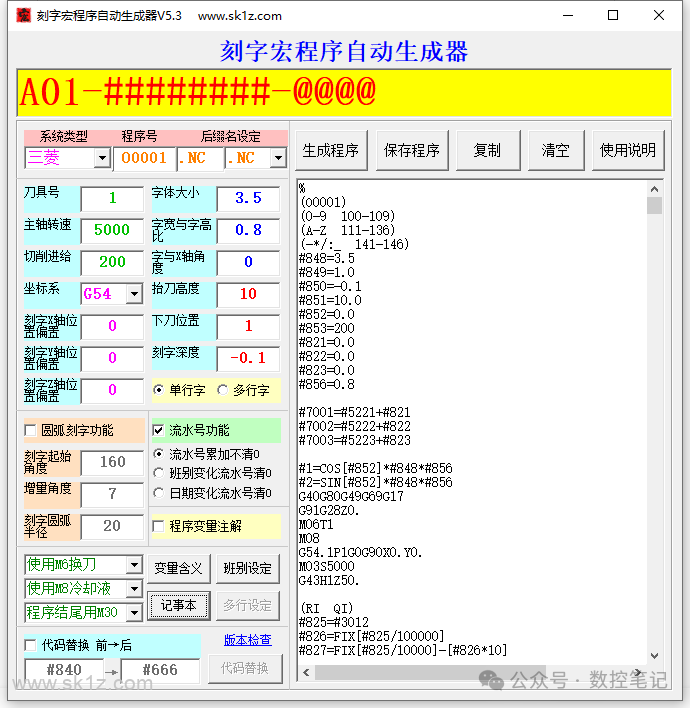The height and width of the screenshot is (708, 690).
Task: Click the 刻字深度 -0.1 field
Action: click(x=248, y=359)
